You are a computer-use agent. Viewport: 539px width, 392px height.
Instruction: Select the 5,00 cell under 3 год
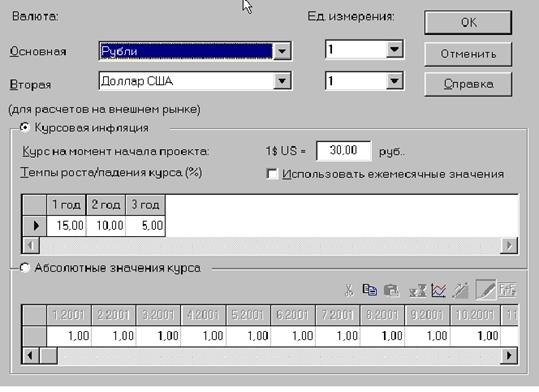pos(146,226)
